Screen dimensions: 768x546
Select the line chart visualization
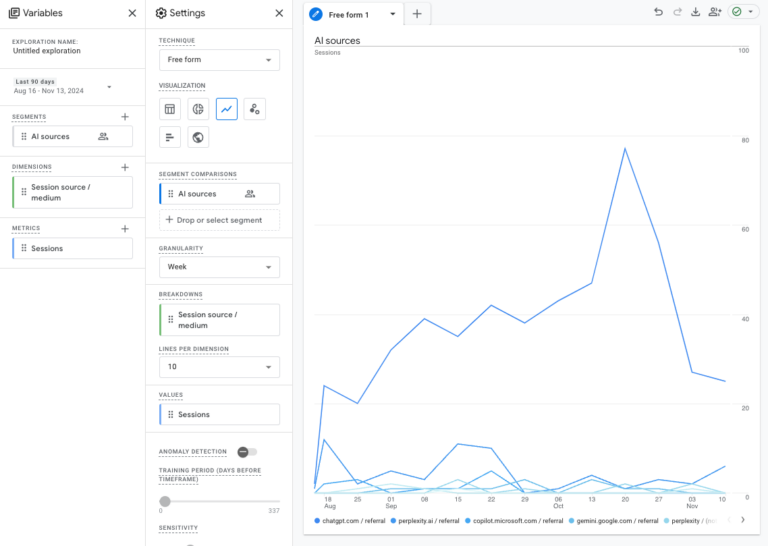coord(227,109)
